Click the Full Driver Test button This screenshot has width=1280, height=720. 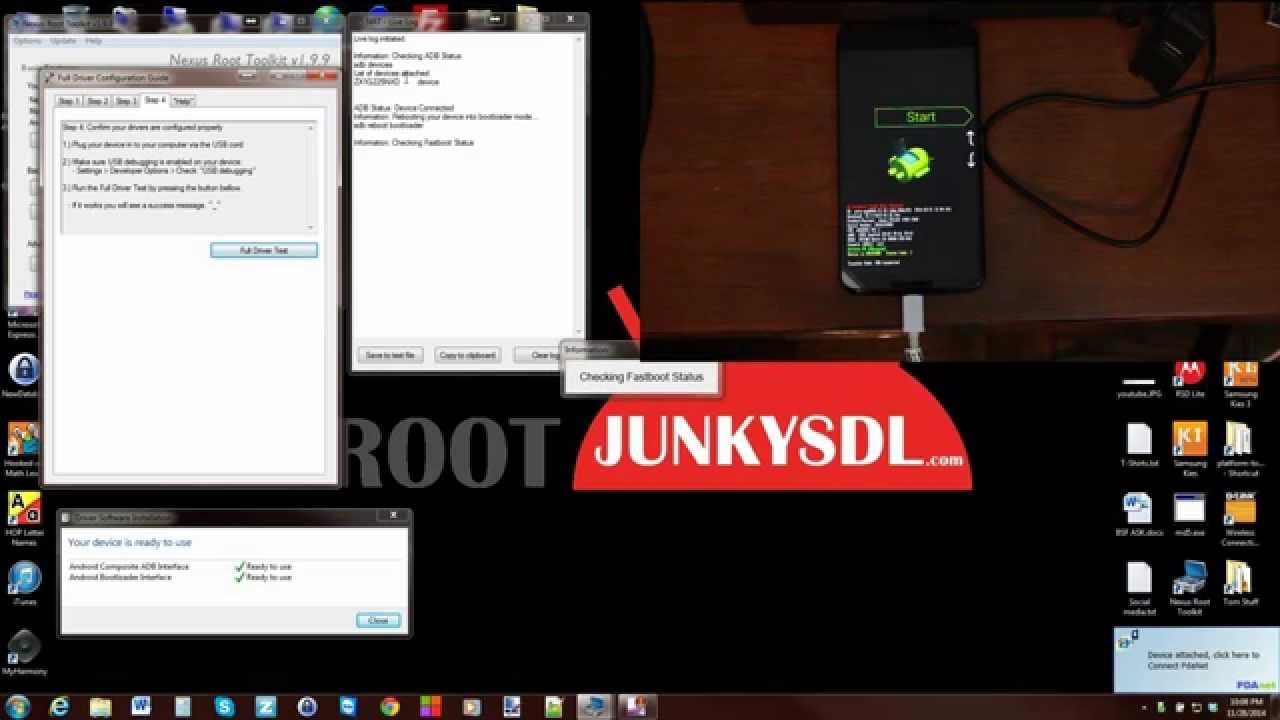tap(264, 250)
